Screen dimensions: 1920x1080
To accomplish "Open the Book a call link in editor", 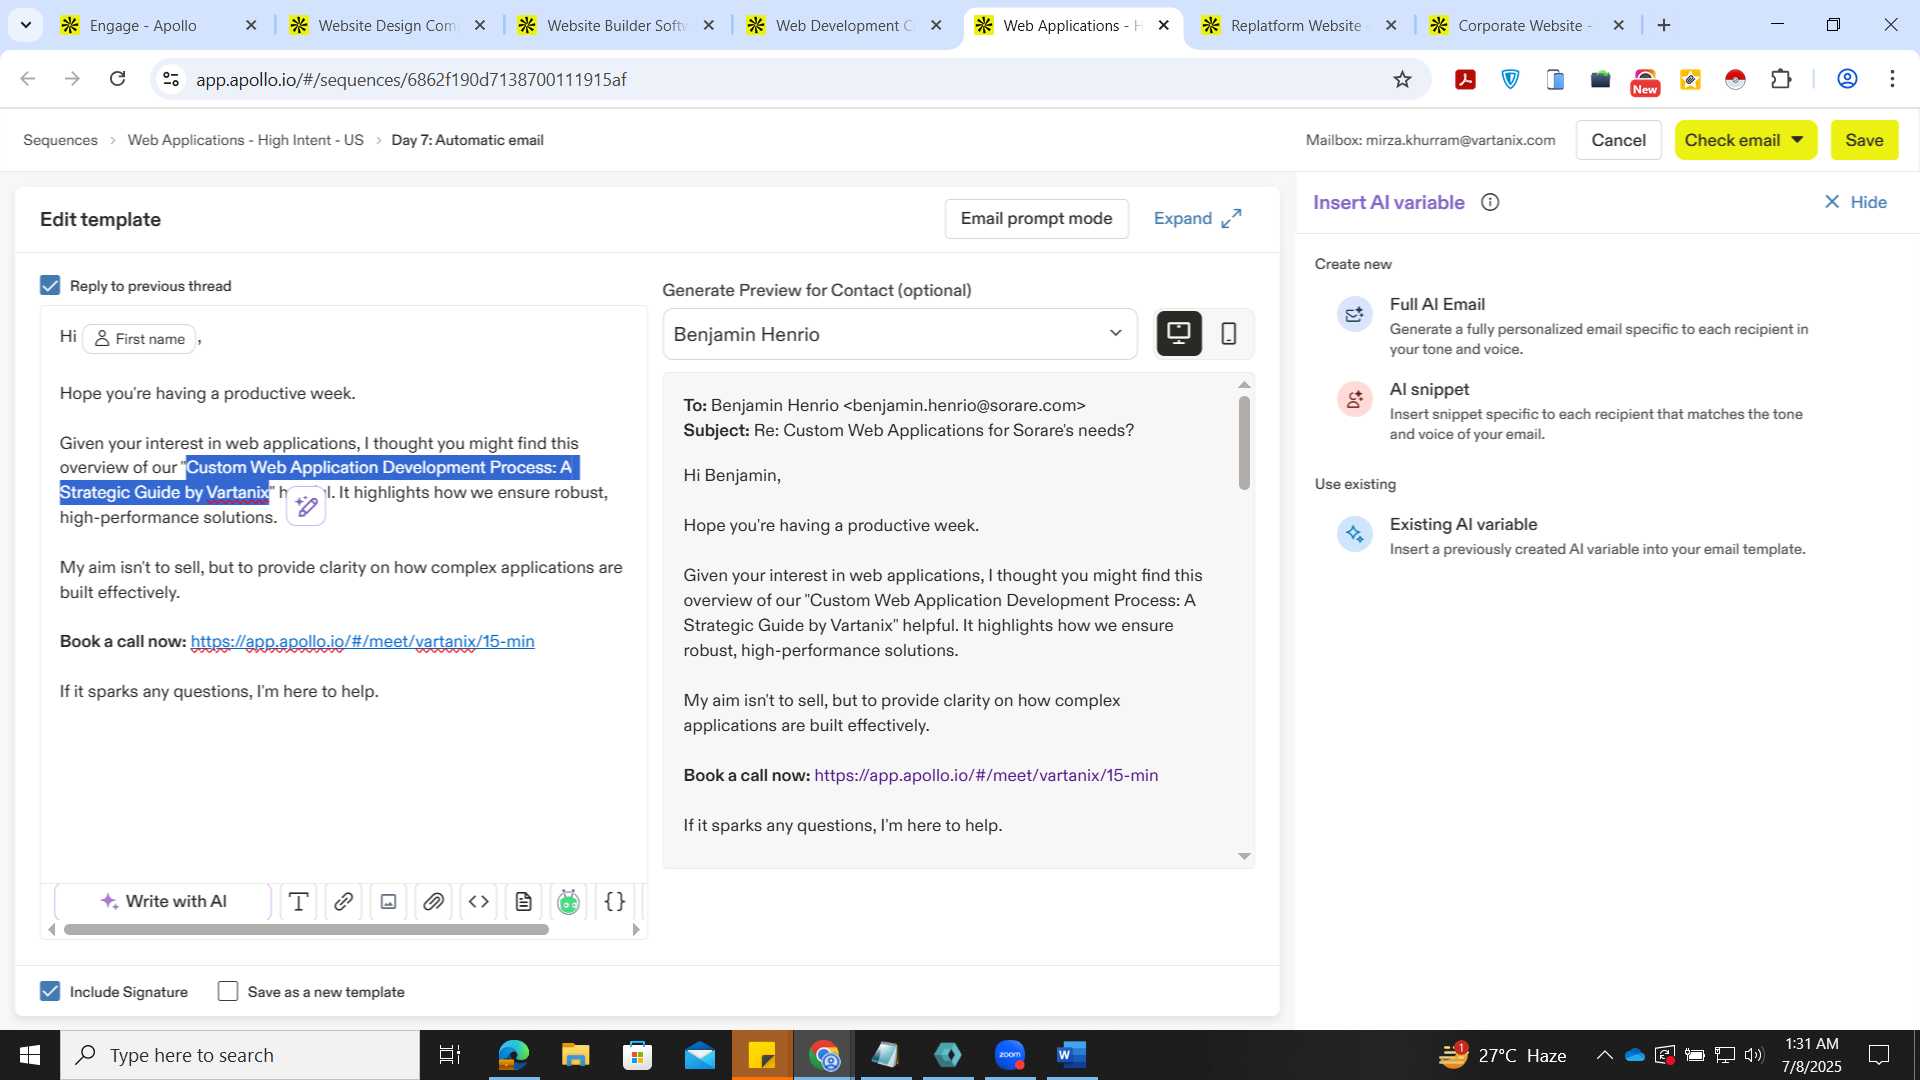I will (362, 642).
